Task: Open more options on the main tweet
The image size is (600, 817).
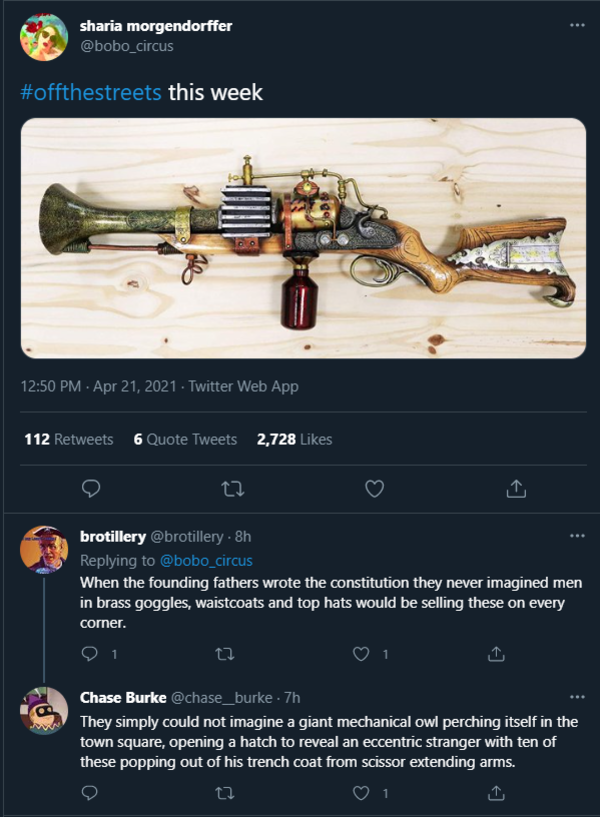Action: point(577,25)
